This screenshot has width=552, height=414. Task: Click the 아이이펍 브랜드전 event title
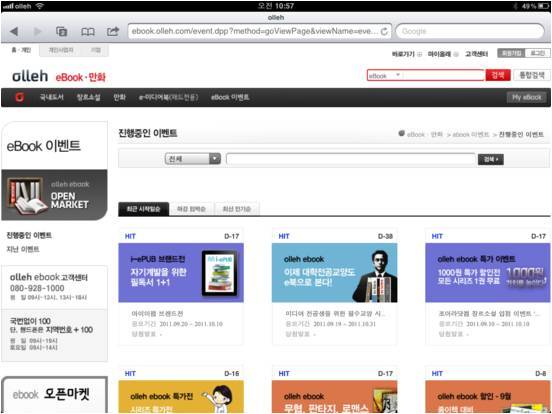[157, 313]
